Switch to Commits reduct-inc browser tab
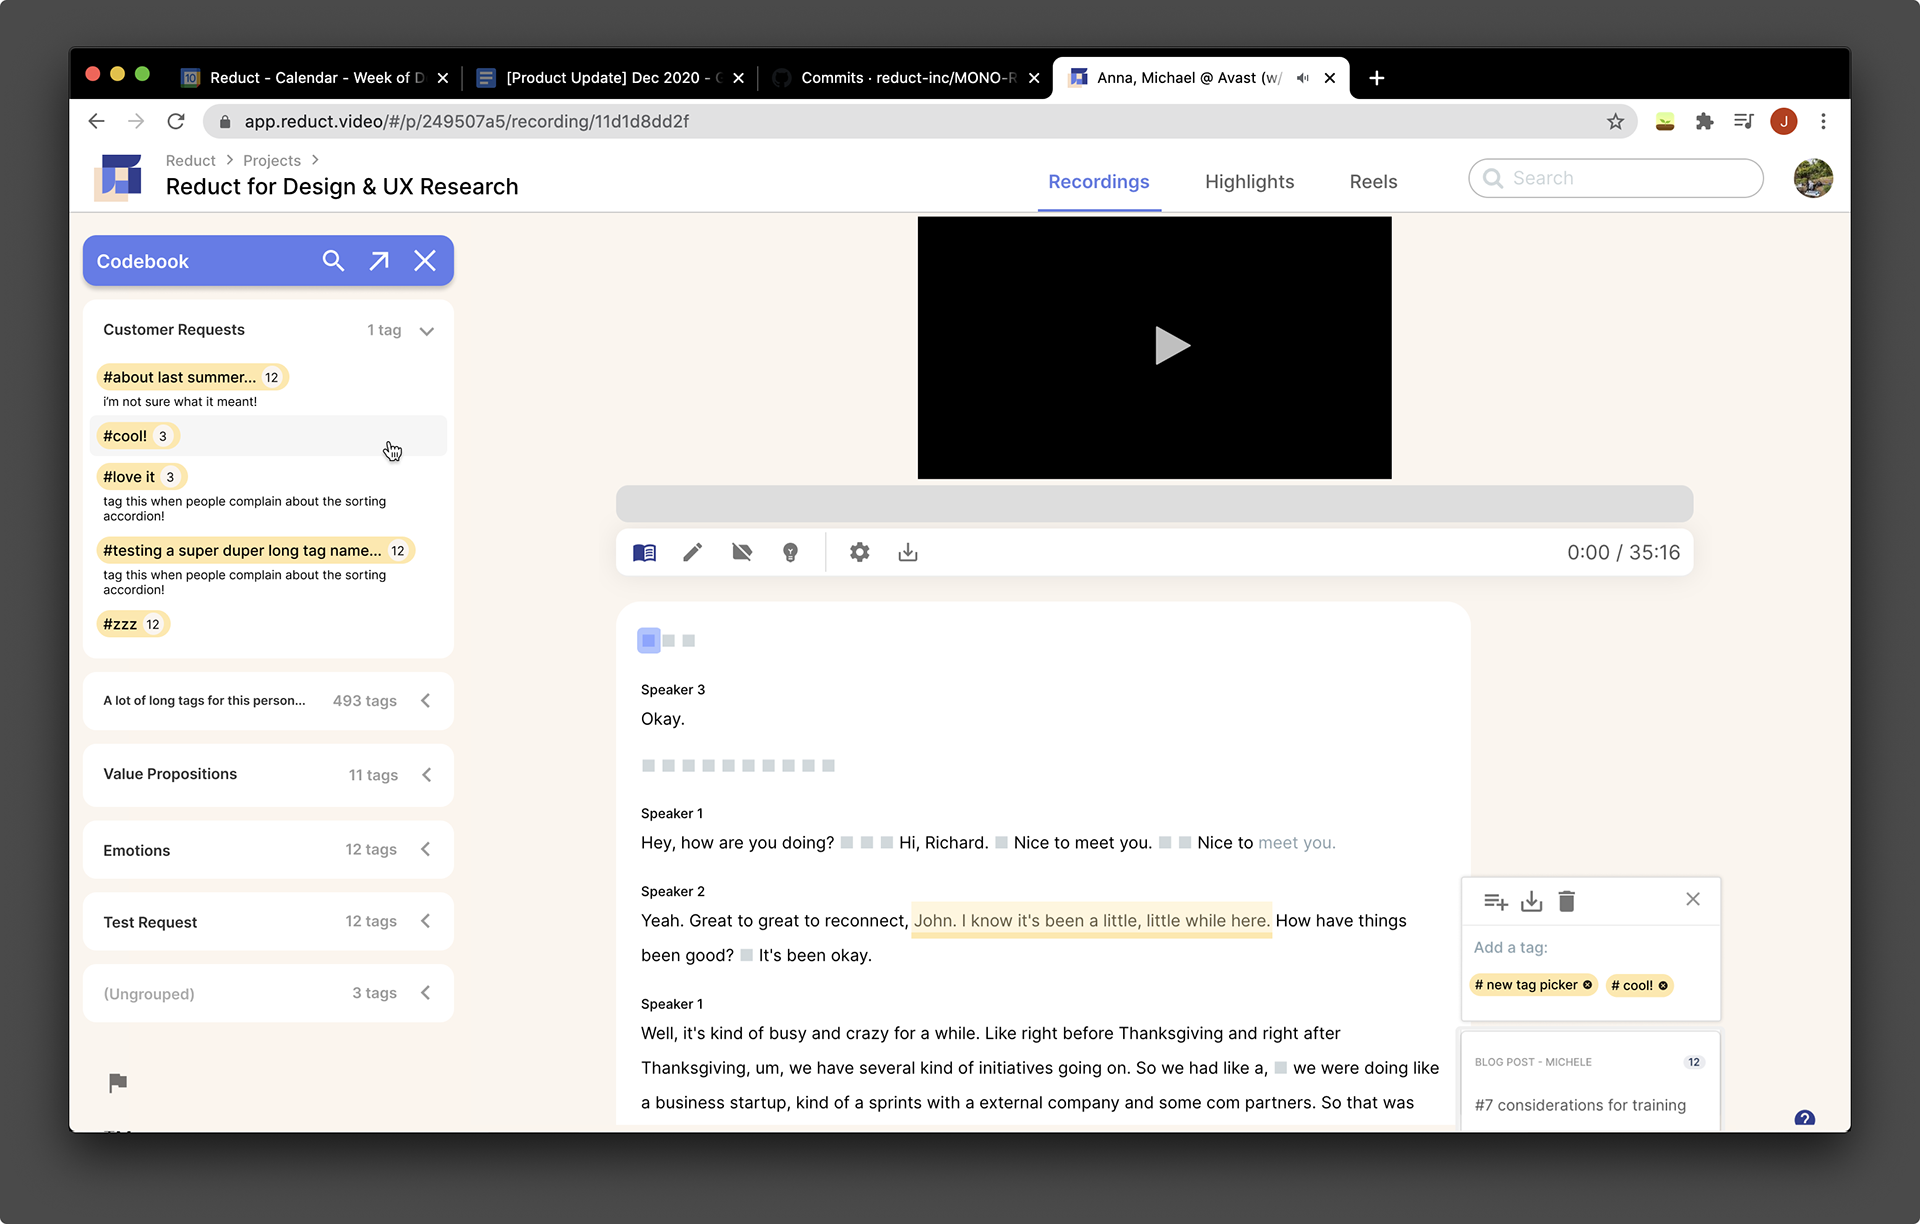This screenshot has width=1920, height=1224. point(908,78)
